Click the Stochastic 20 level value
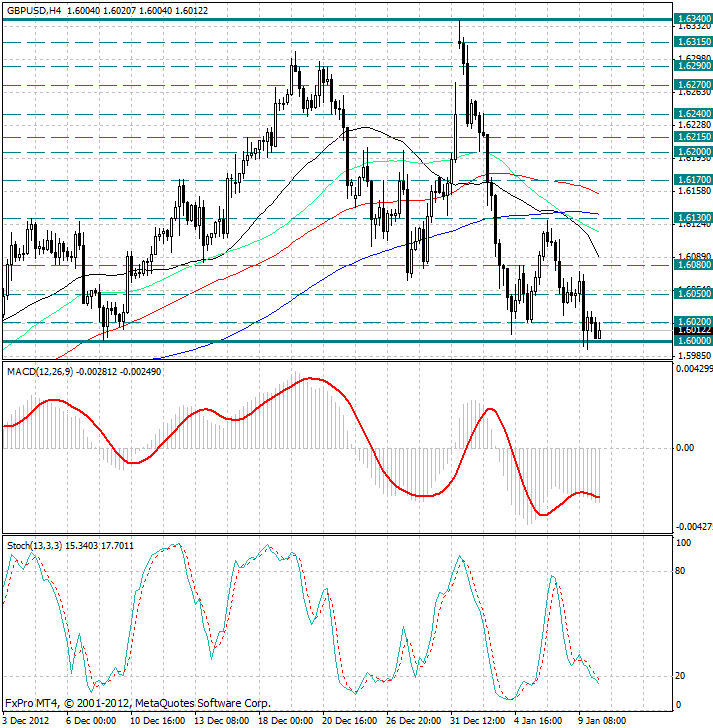 pyautogui.click(x=680, y=676)
